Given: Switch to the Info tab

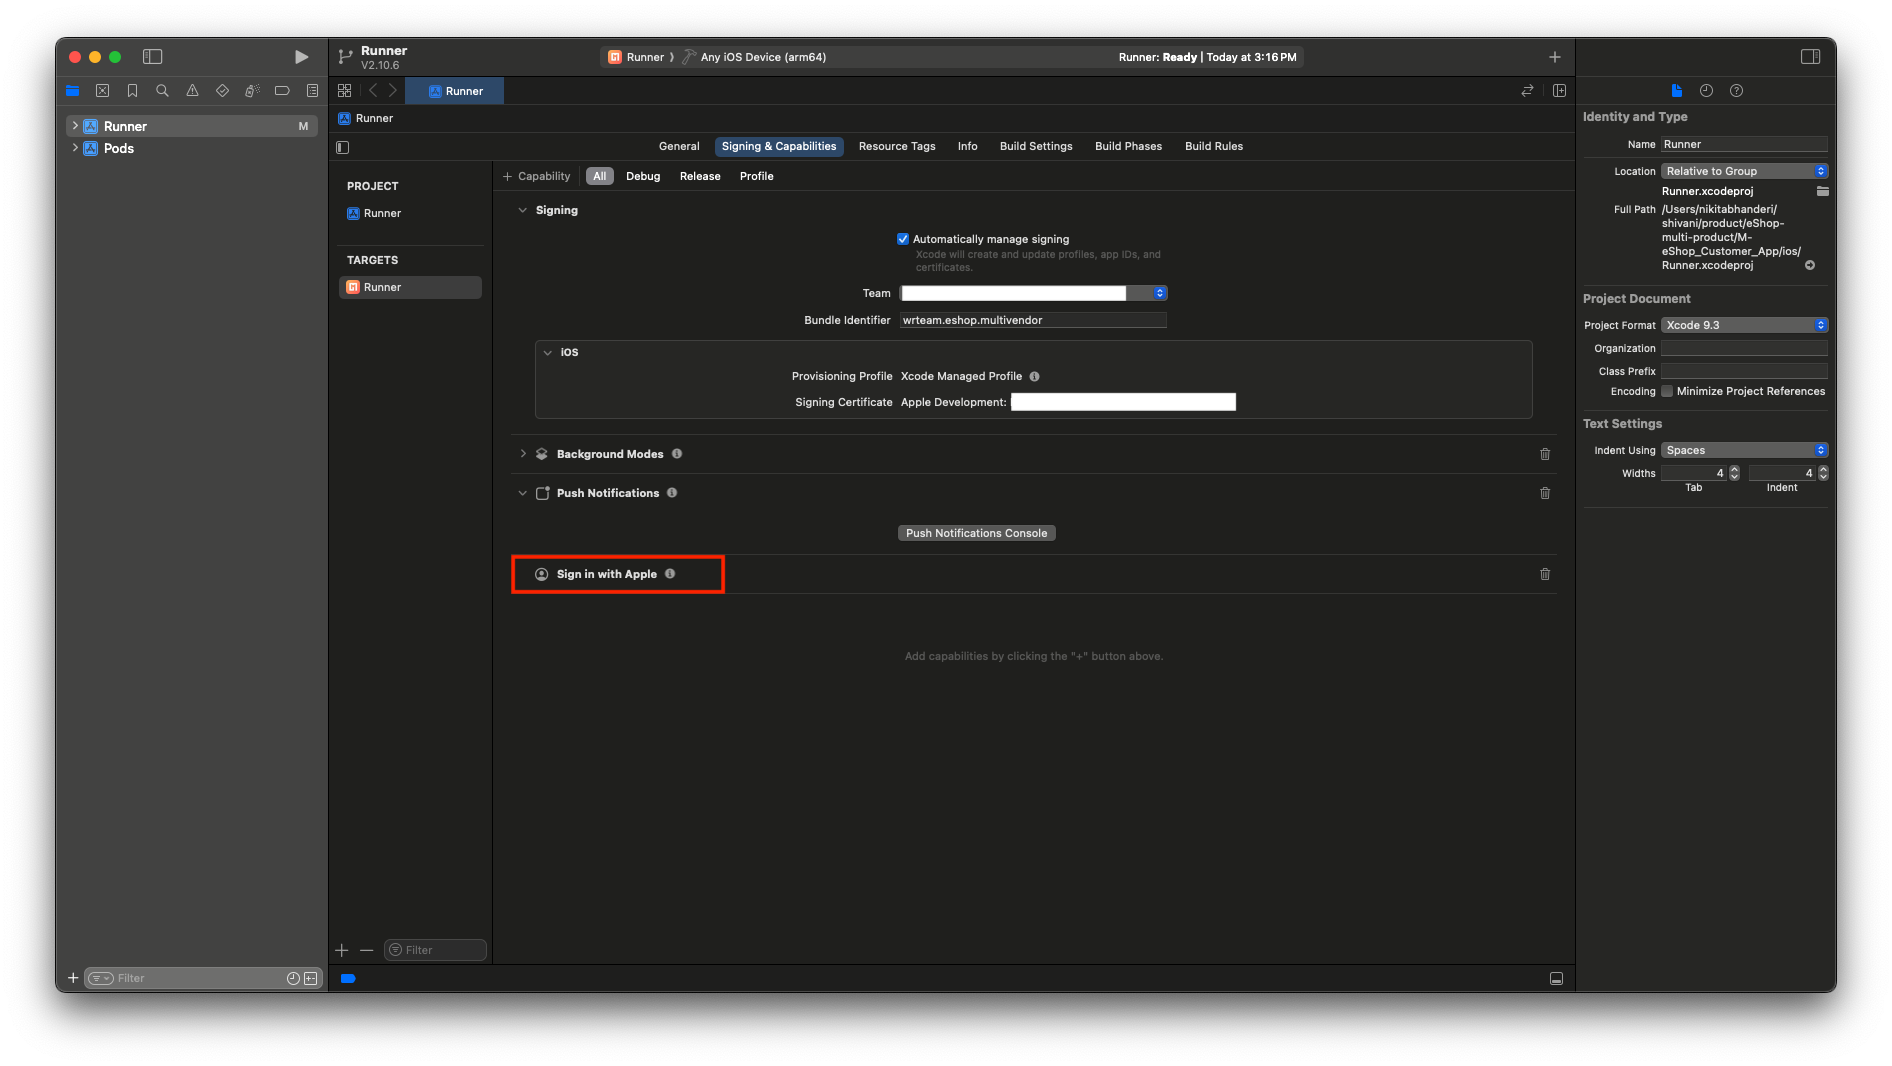Looking at the screenshot, I should (x=967, y=146).
